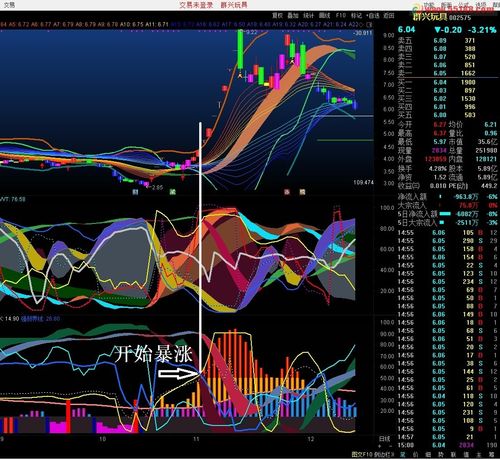Click the 复权 toolbar button
Image resolution: width=500 pixels, height=460 pixels.
click(277, 15)
